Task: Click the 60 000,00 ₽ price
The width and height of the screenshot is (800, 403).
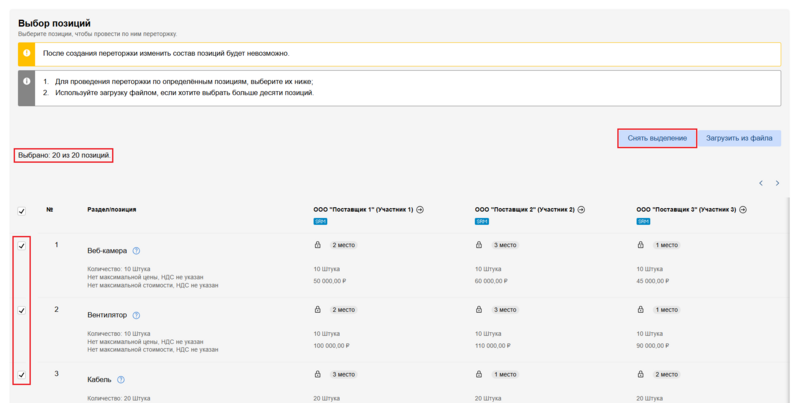Action: click(x=491, y=281)
